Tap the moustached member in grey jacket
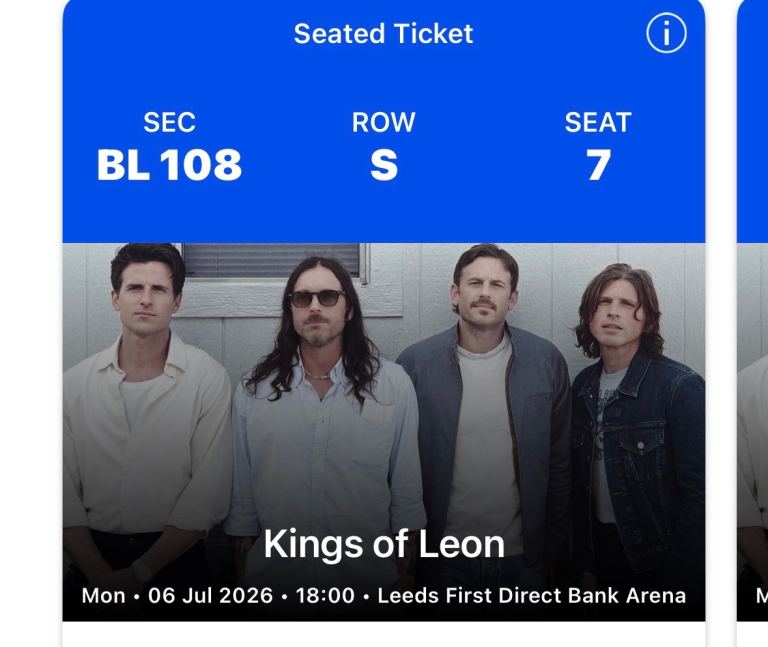 [x=485, y=400]
